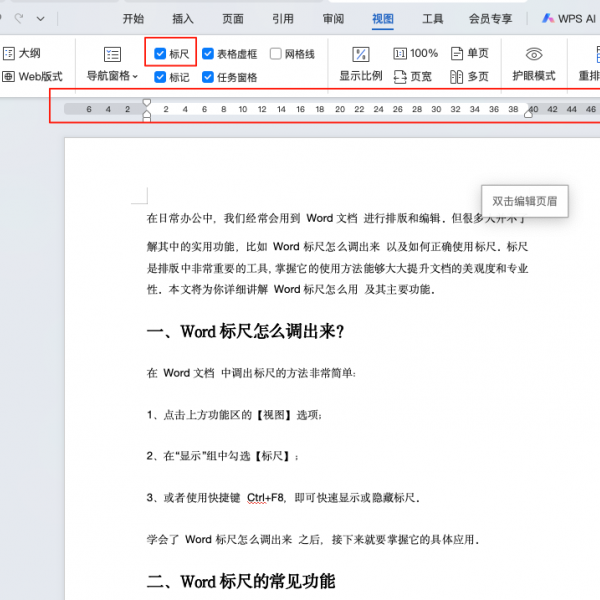
Task: Switch to Multi Page (多页) view
Action: [x=470, y=76]
